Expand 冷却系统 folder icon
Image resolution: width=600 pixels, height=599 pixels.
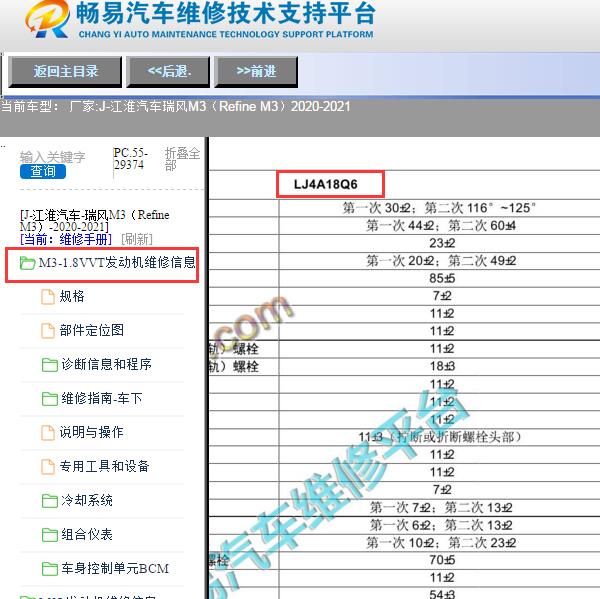(50, 501)
